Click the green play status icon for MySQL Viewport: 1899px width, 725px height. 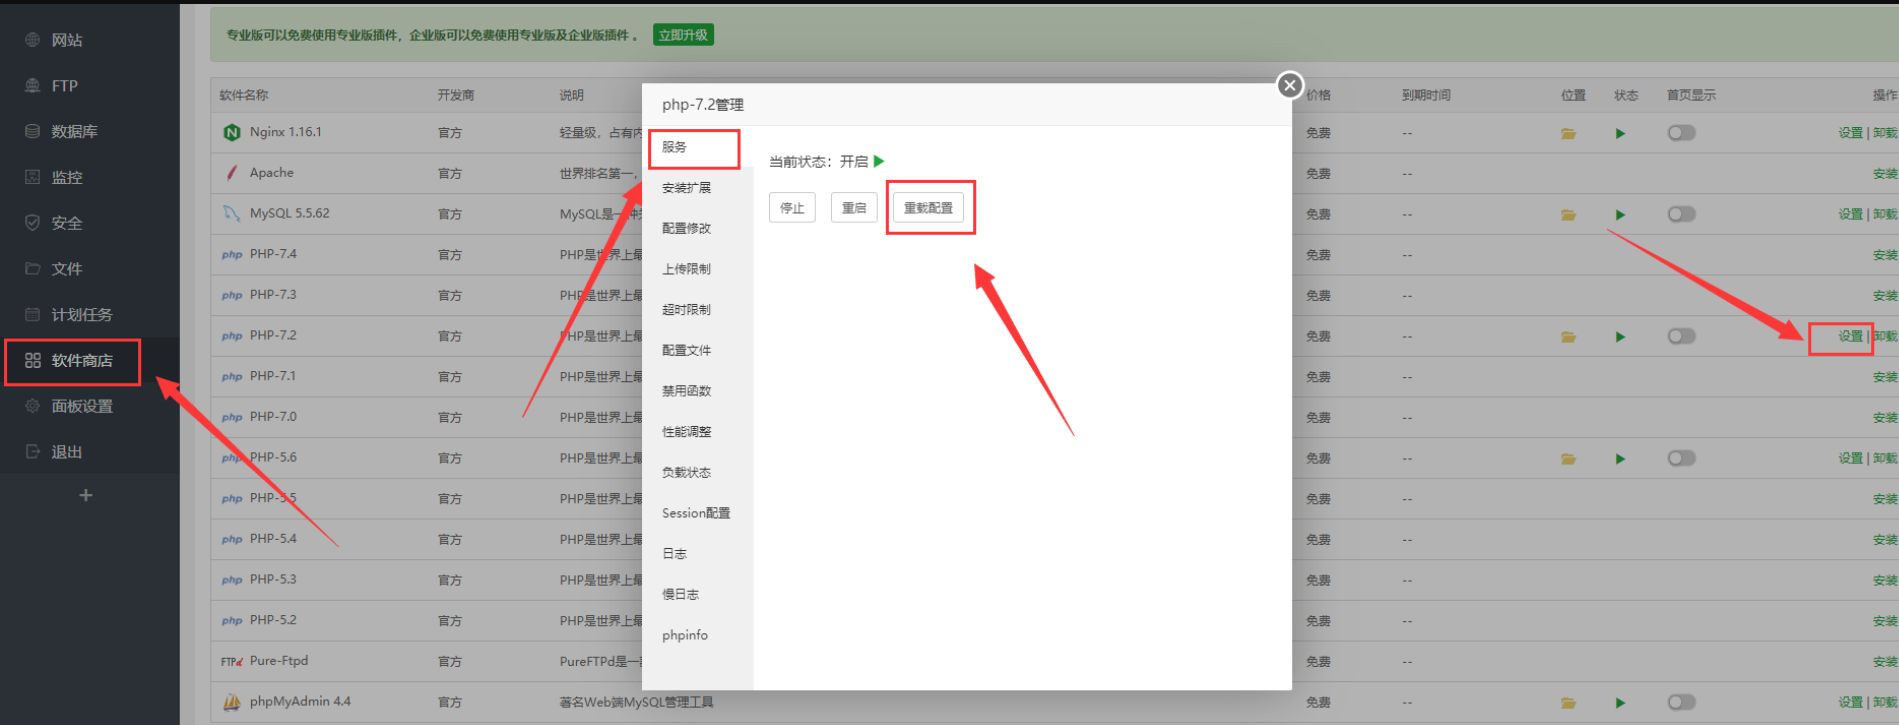[x=1620, y=215]
